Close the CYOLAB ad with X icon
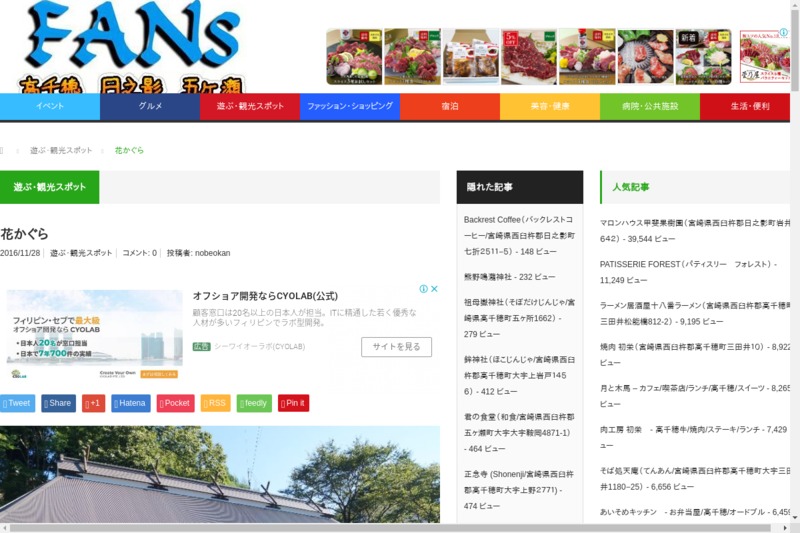 click(435, 289)
